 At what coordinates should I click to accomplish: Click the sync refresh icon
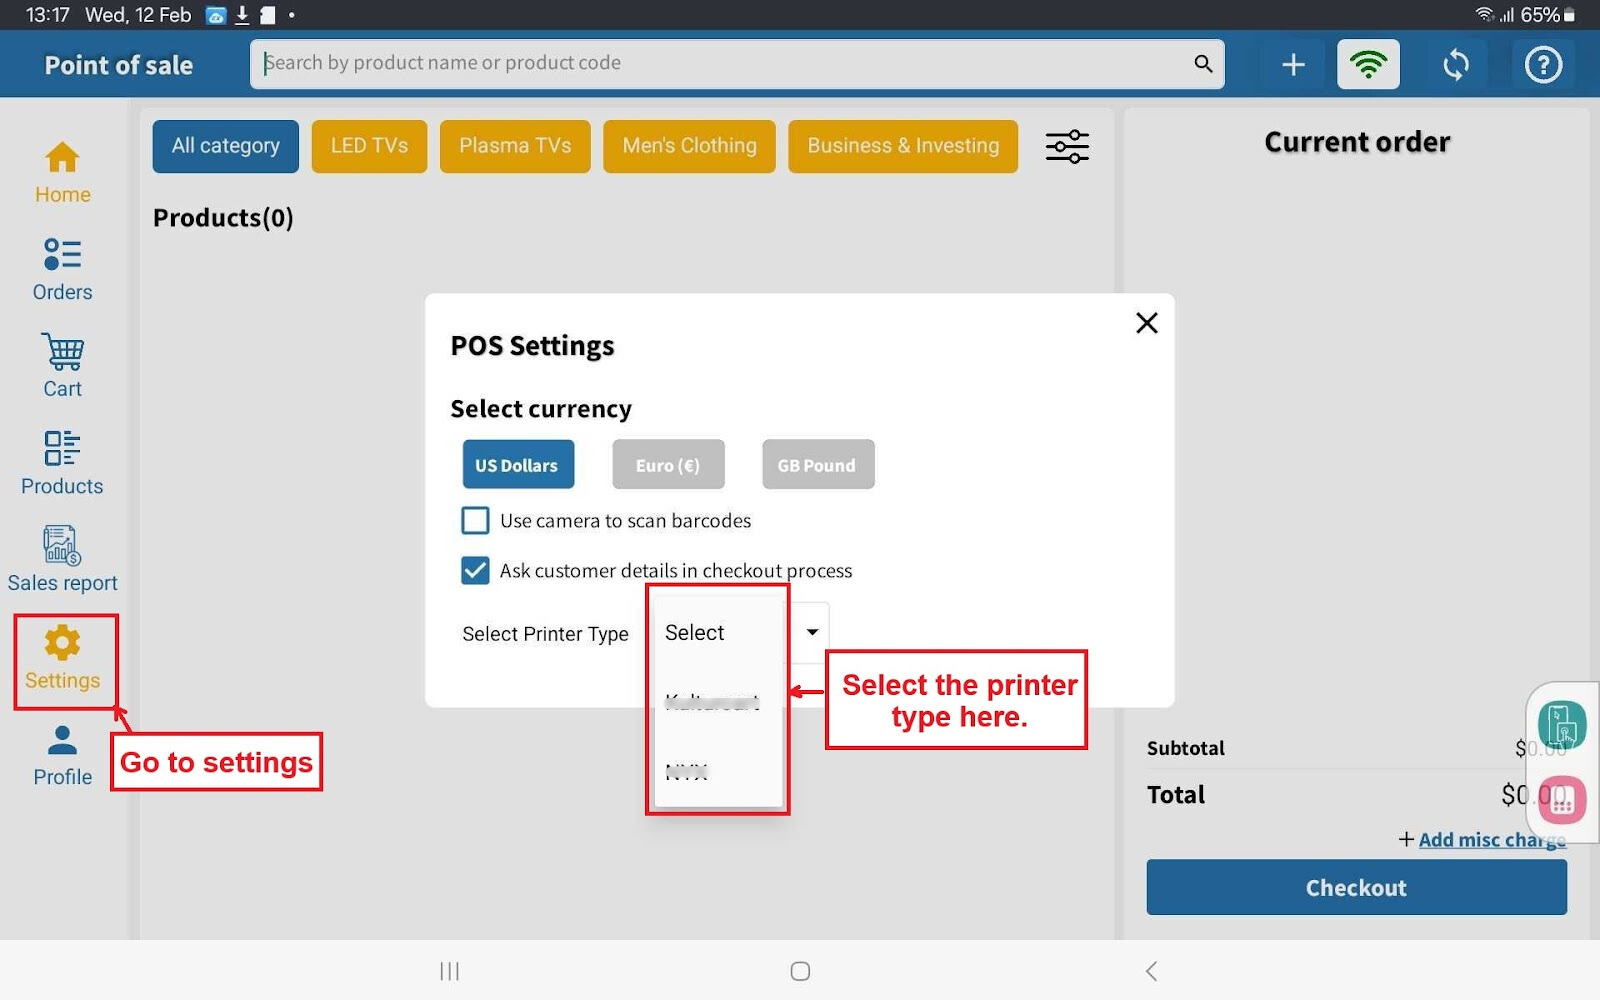1455,65
